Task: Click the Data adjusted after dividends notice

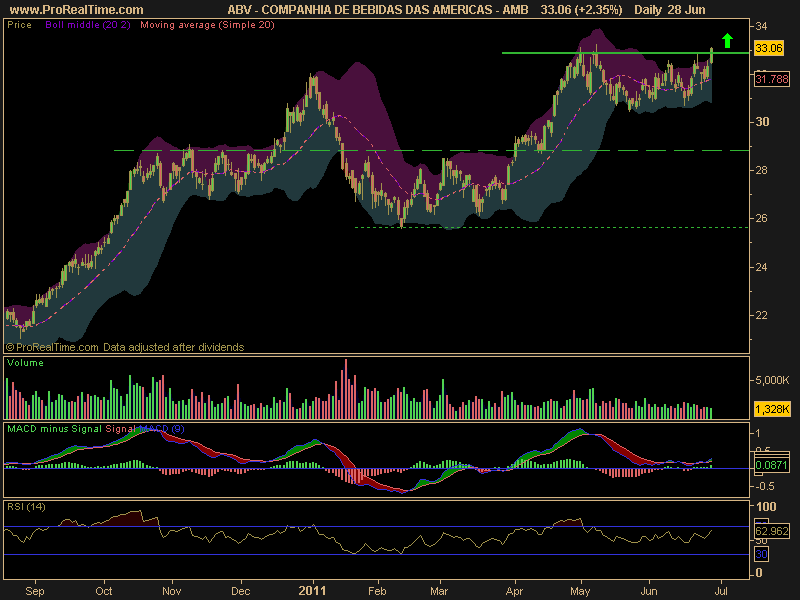Action: tap(173, 347)
